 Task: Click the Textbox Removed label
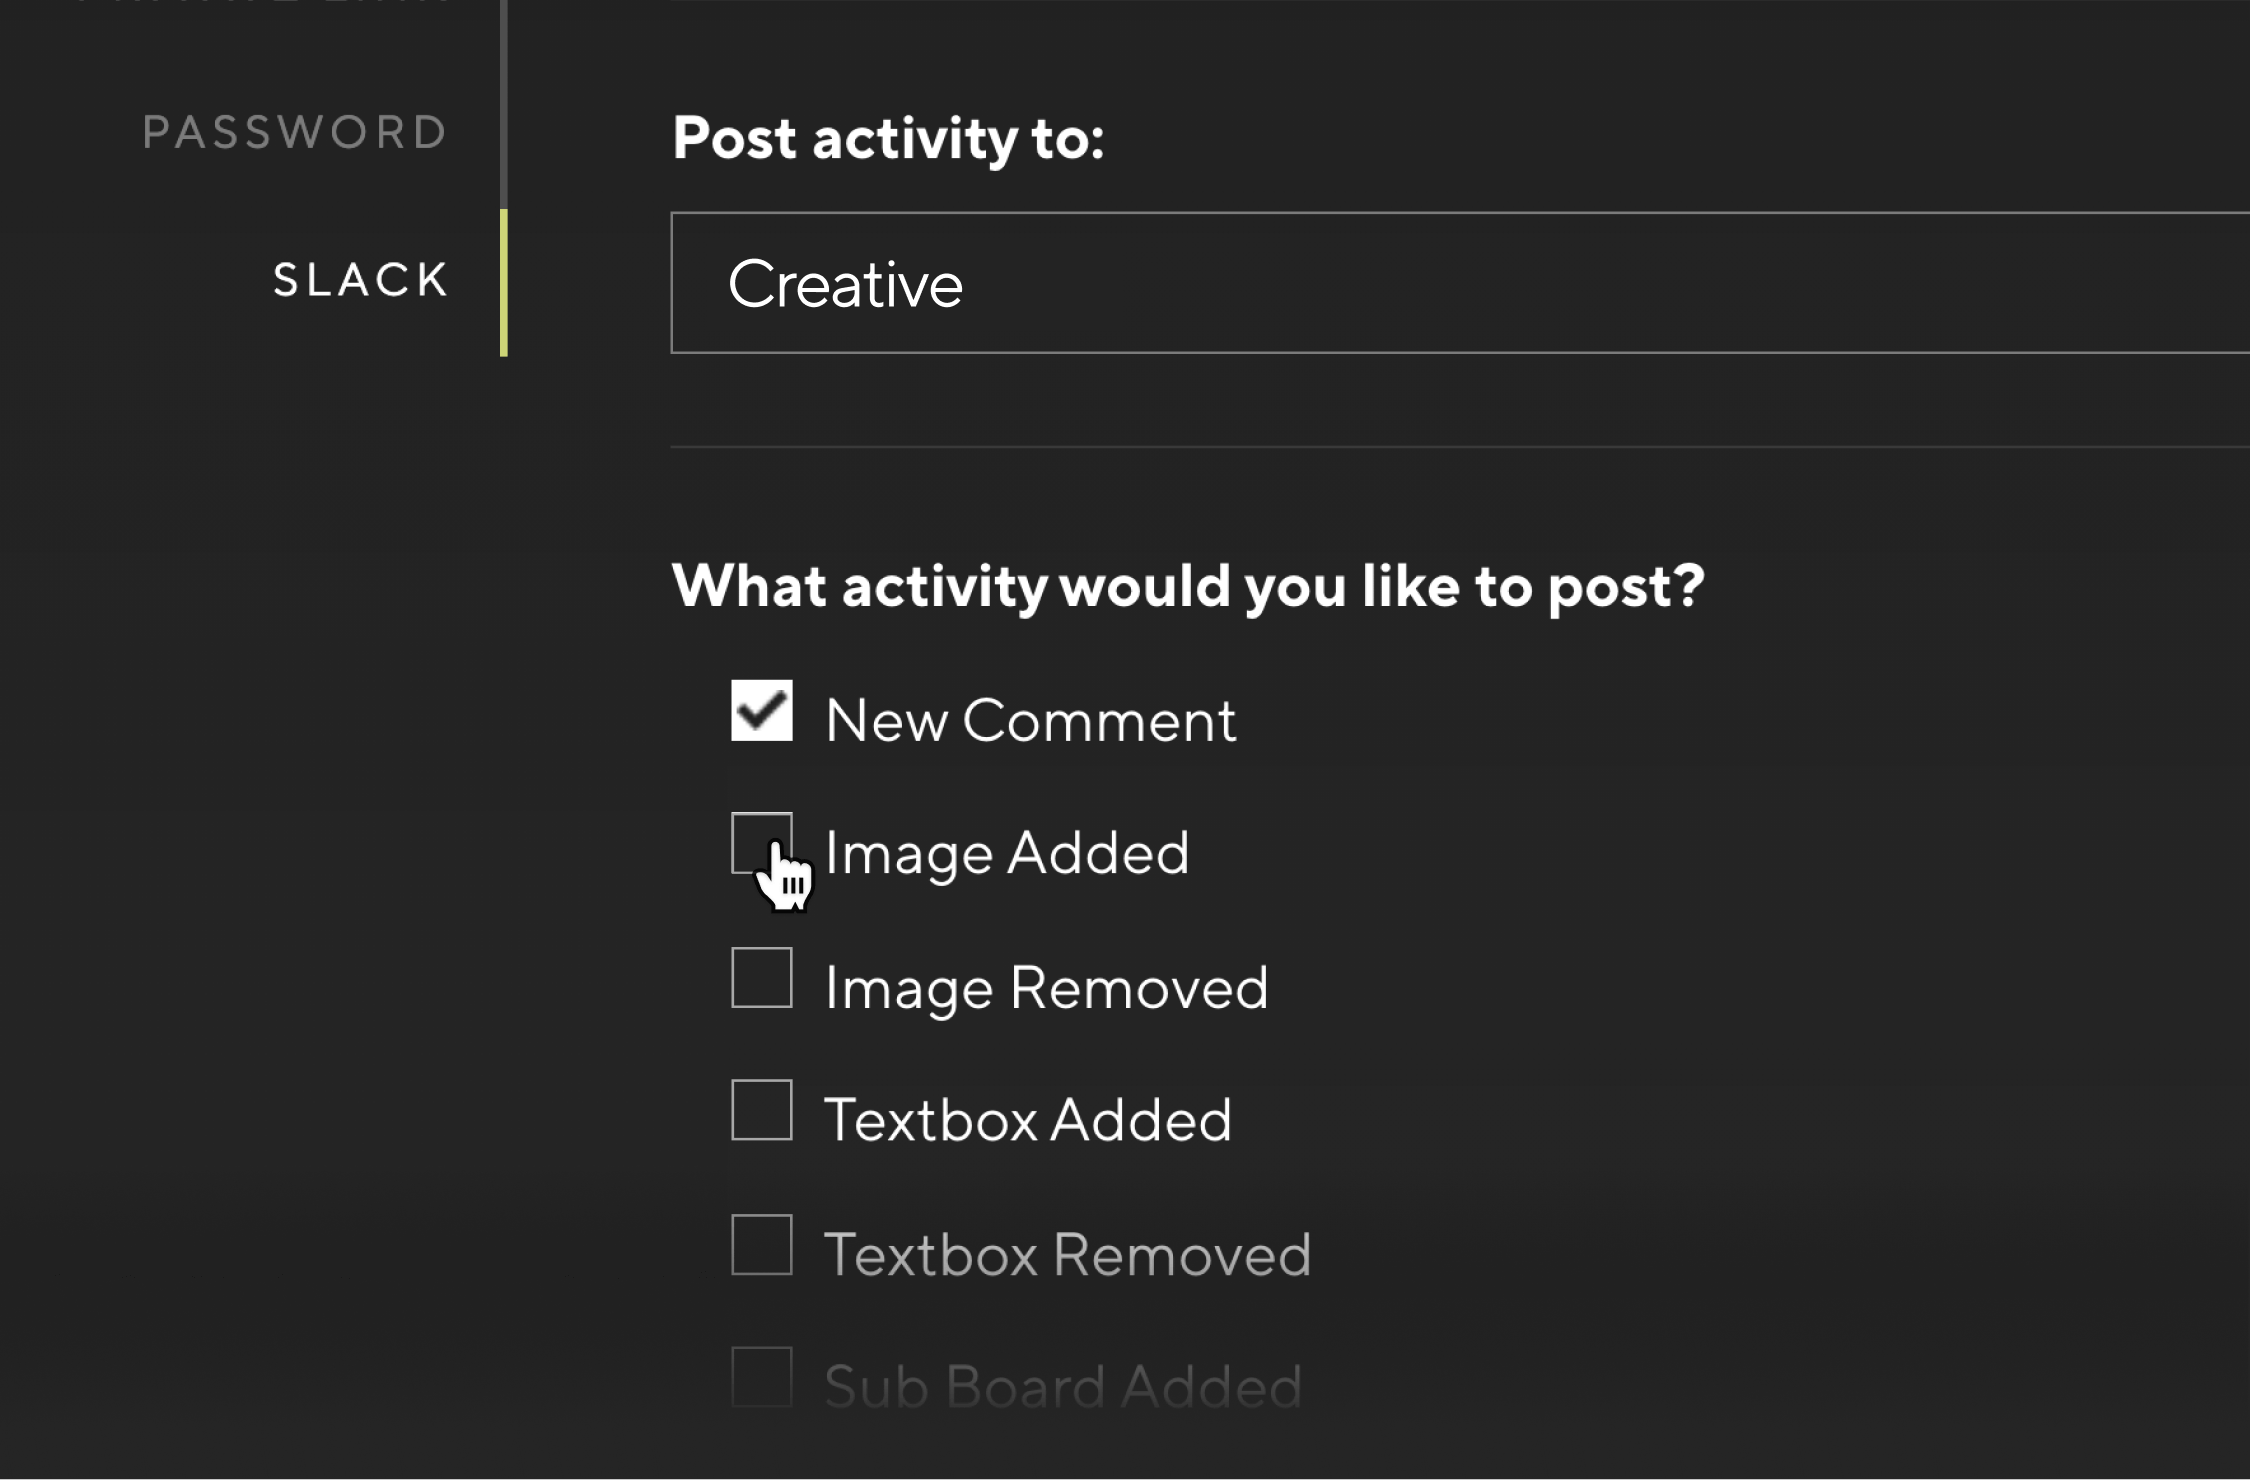(x=1068, y=1255)
